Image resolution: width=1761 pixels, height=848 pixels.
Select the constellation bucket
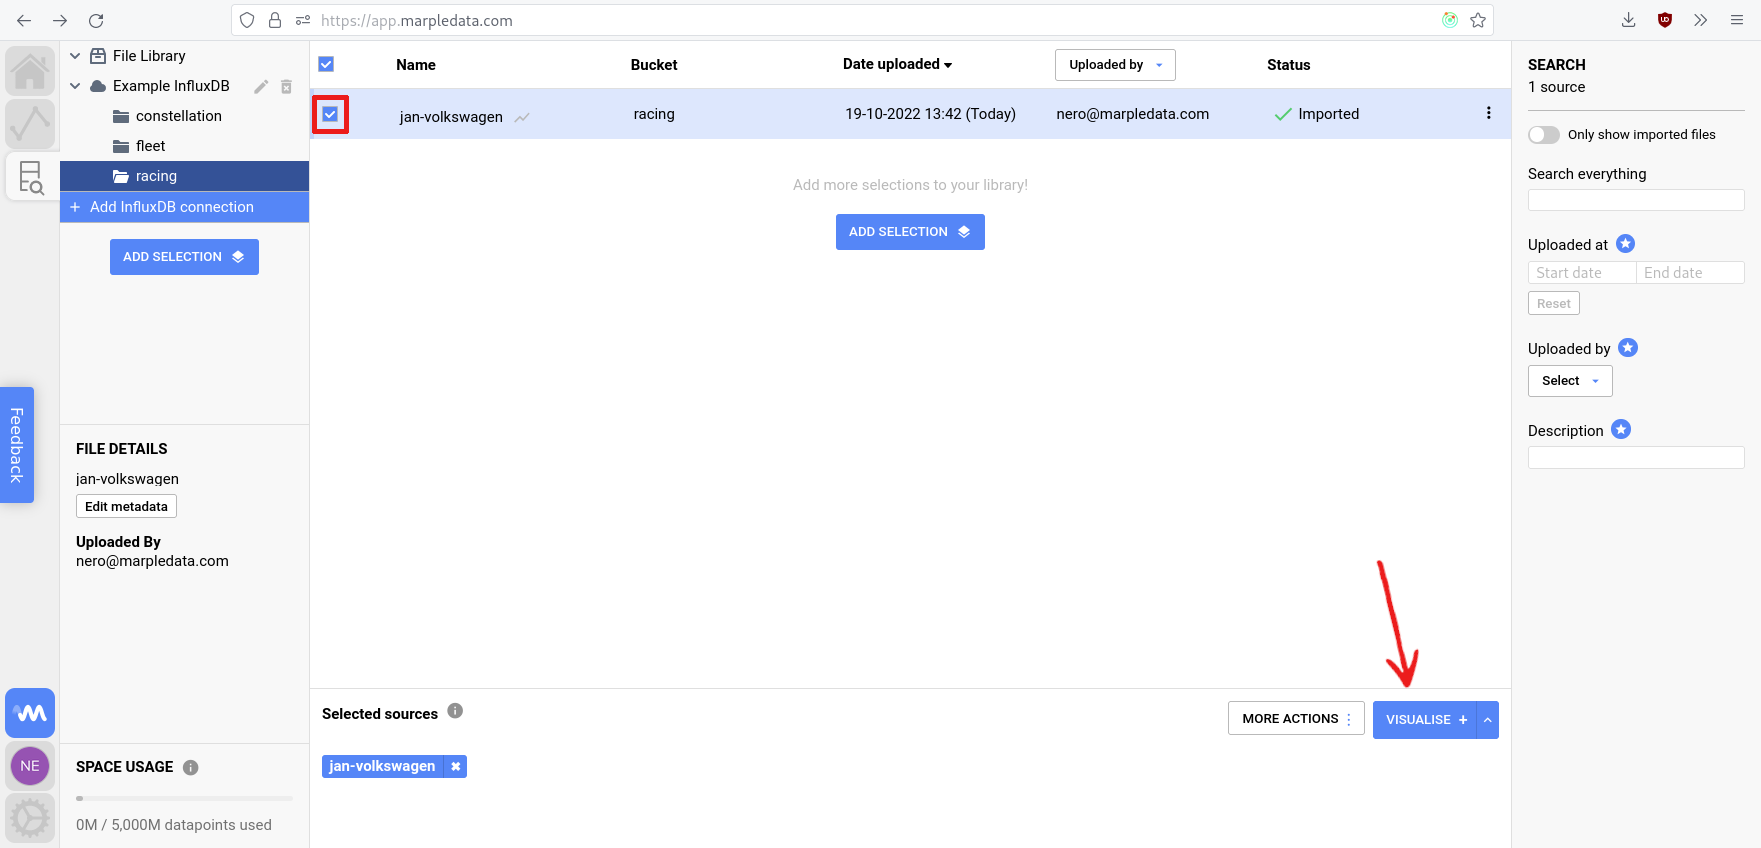(x=179, y=116)
